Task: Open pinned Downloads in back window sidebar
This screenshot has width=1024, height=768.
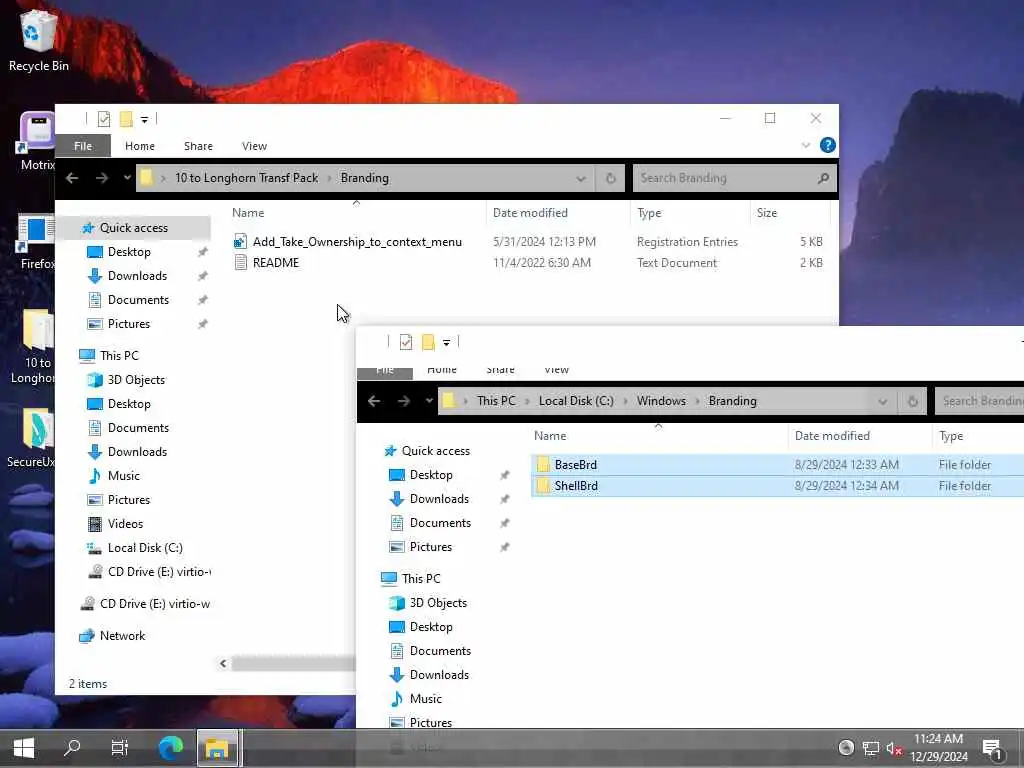Action: coord(137,276)
